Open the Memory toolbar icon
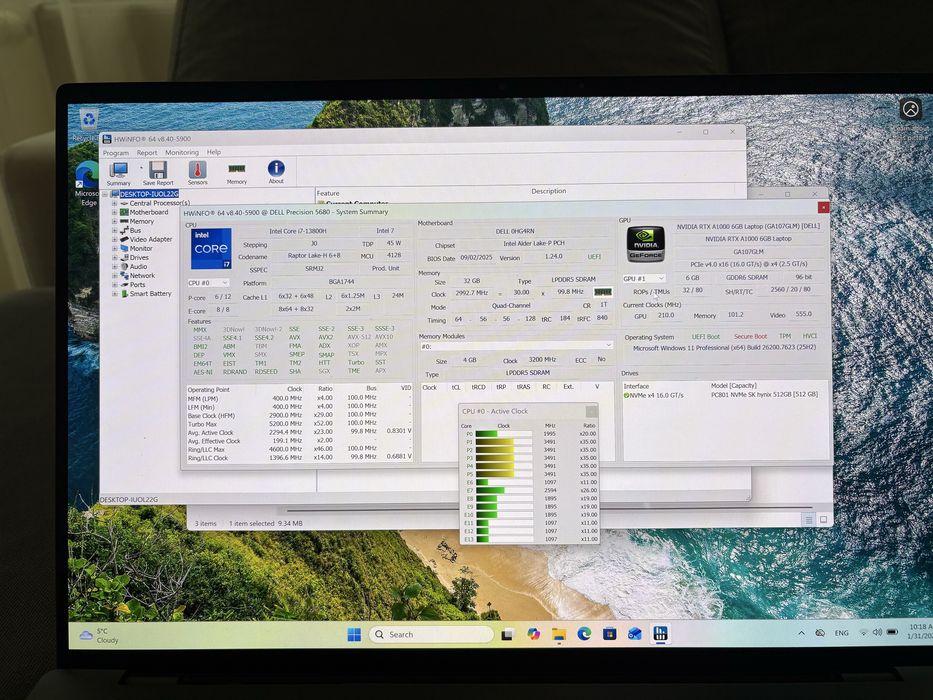This screenshot has height=700, width=933. 237,173
